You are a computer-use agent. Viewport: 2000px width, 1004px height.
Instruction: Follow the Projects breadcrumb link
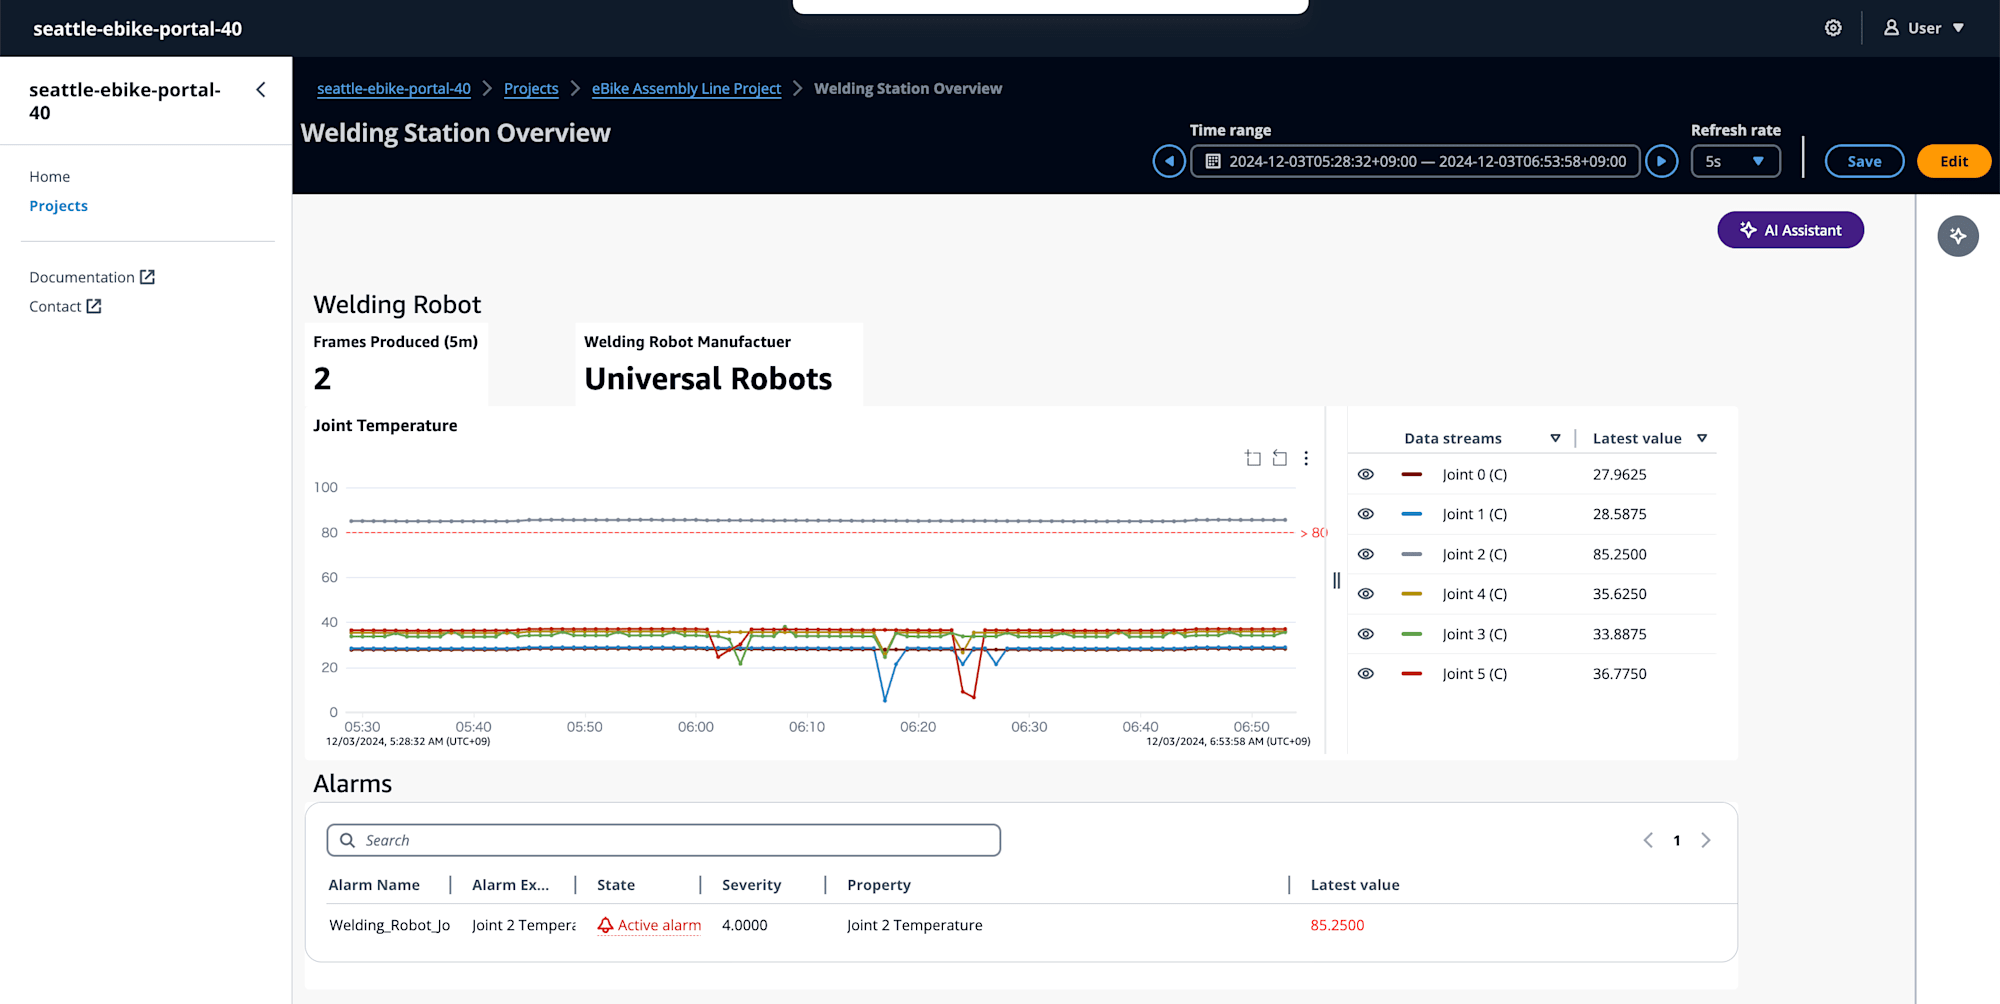tap(531, 88)
